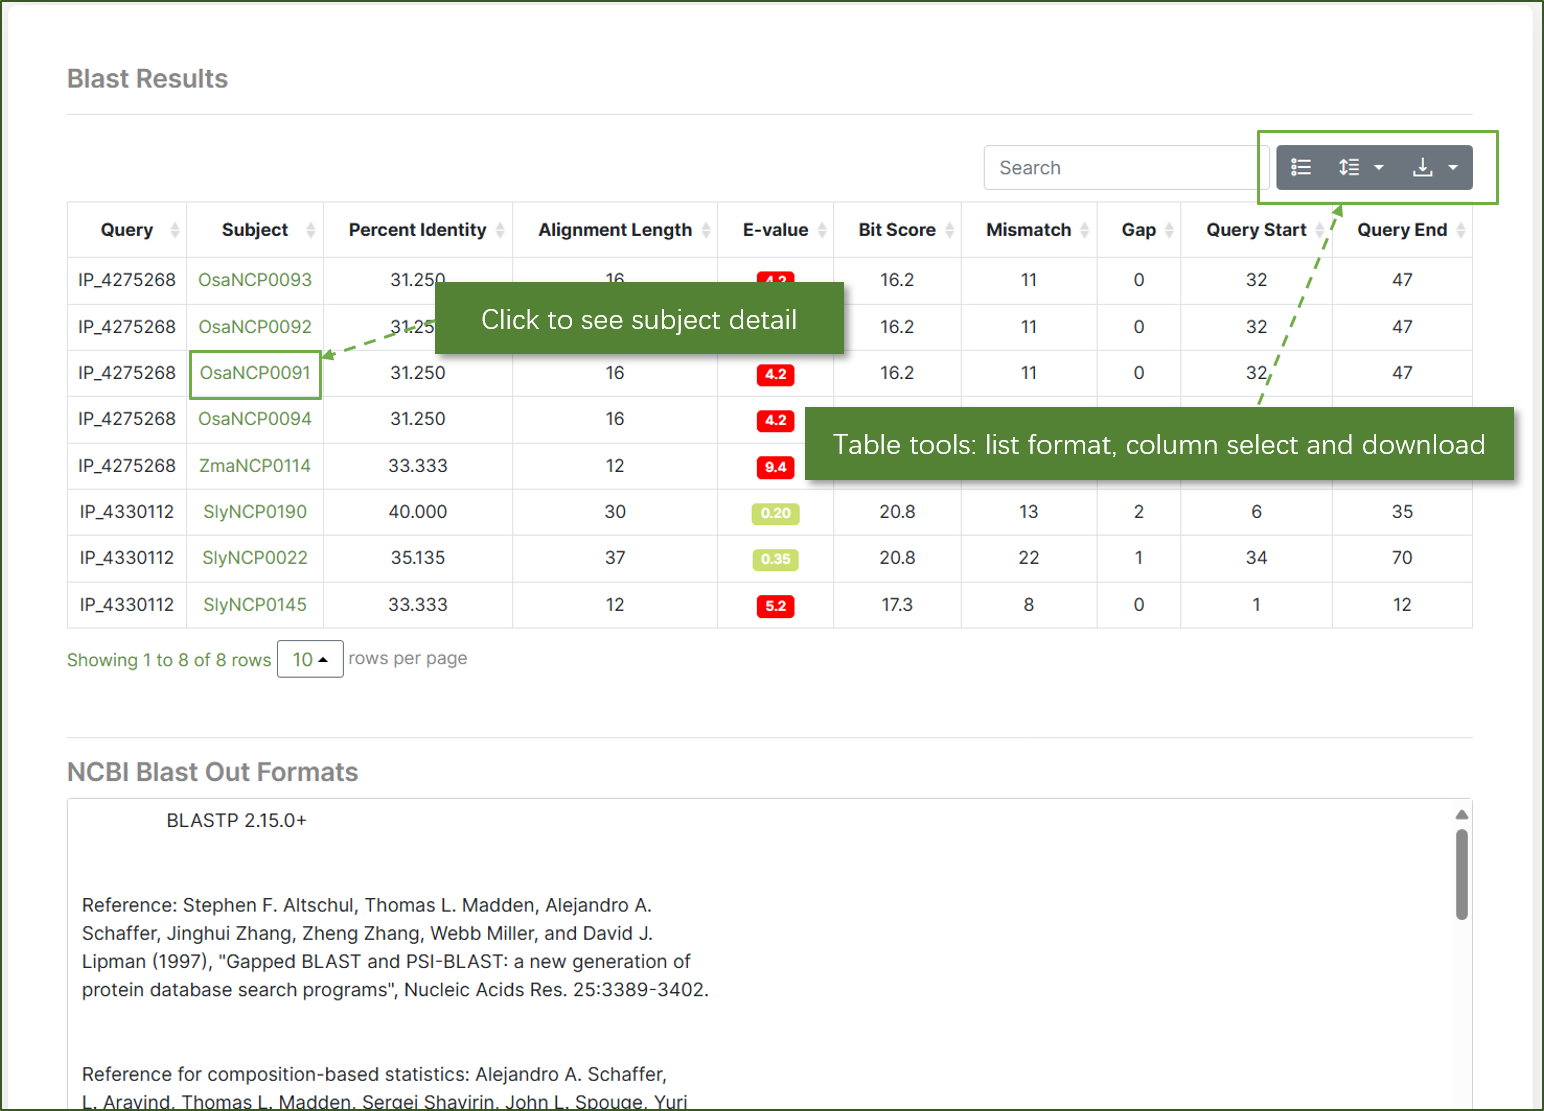Click the Query End column header
The image size is (1544, 1111).
1401,230
